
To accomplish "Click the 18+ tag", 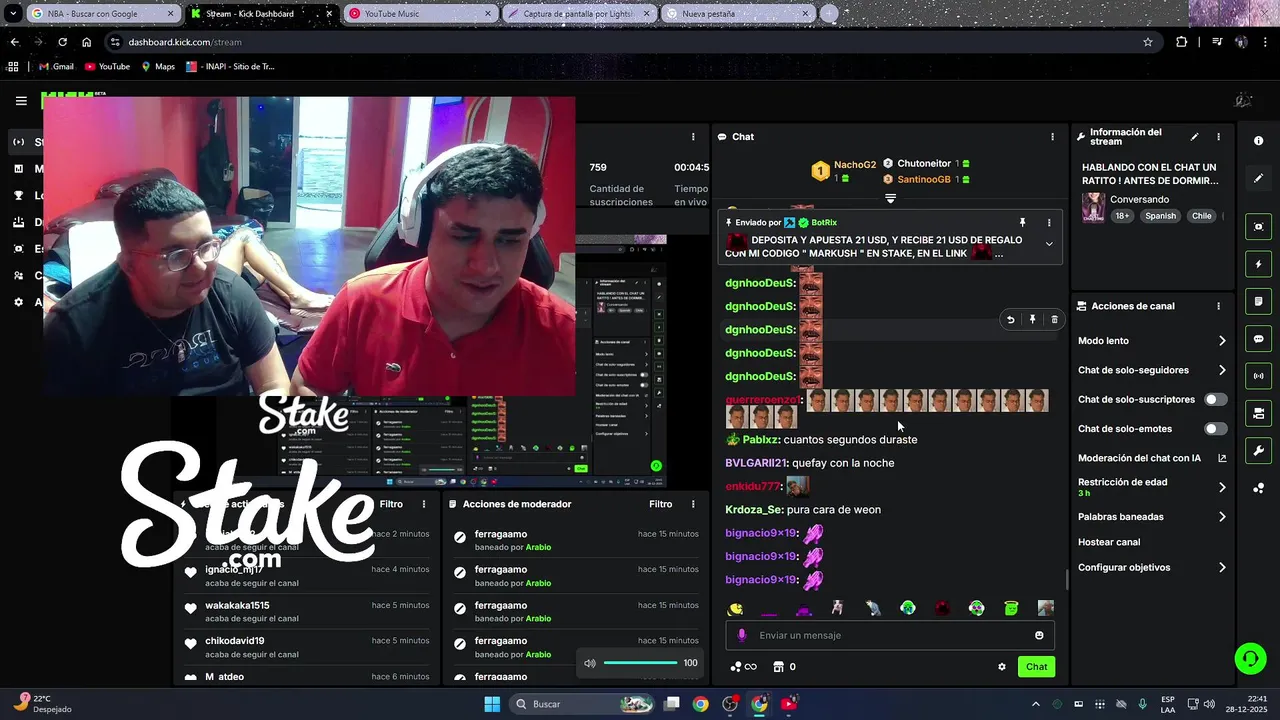I will pyautogui.click(x=1122, y=216).
